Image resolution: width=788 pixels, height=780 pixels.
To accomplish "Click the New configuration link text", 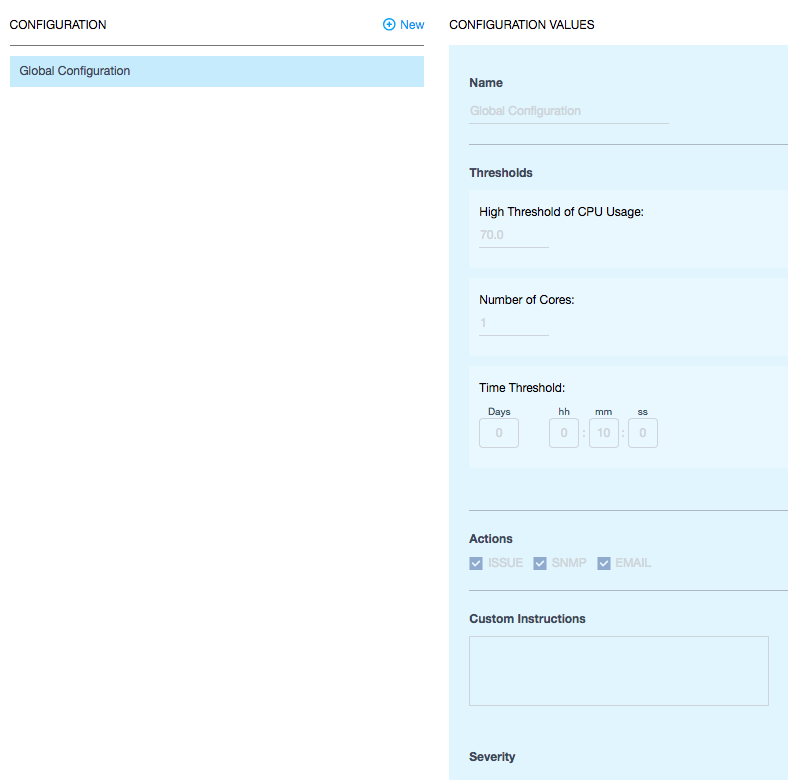I will coord(412,25).
